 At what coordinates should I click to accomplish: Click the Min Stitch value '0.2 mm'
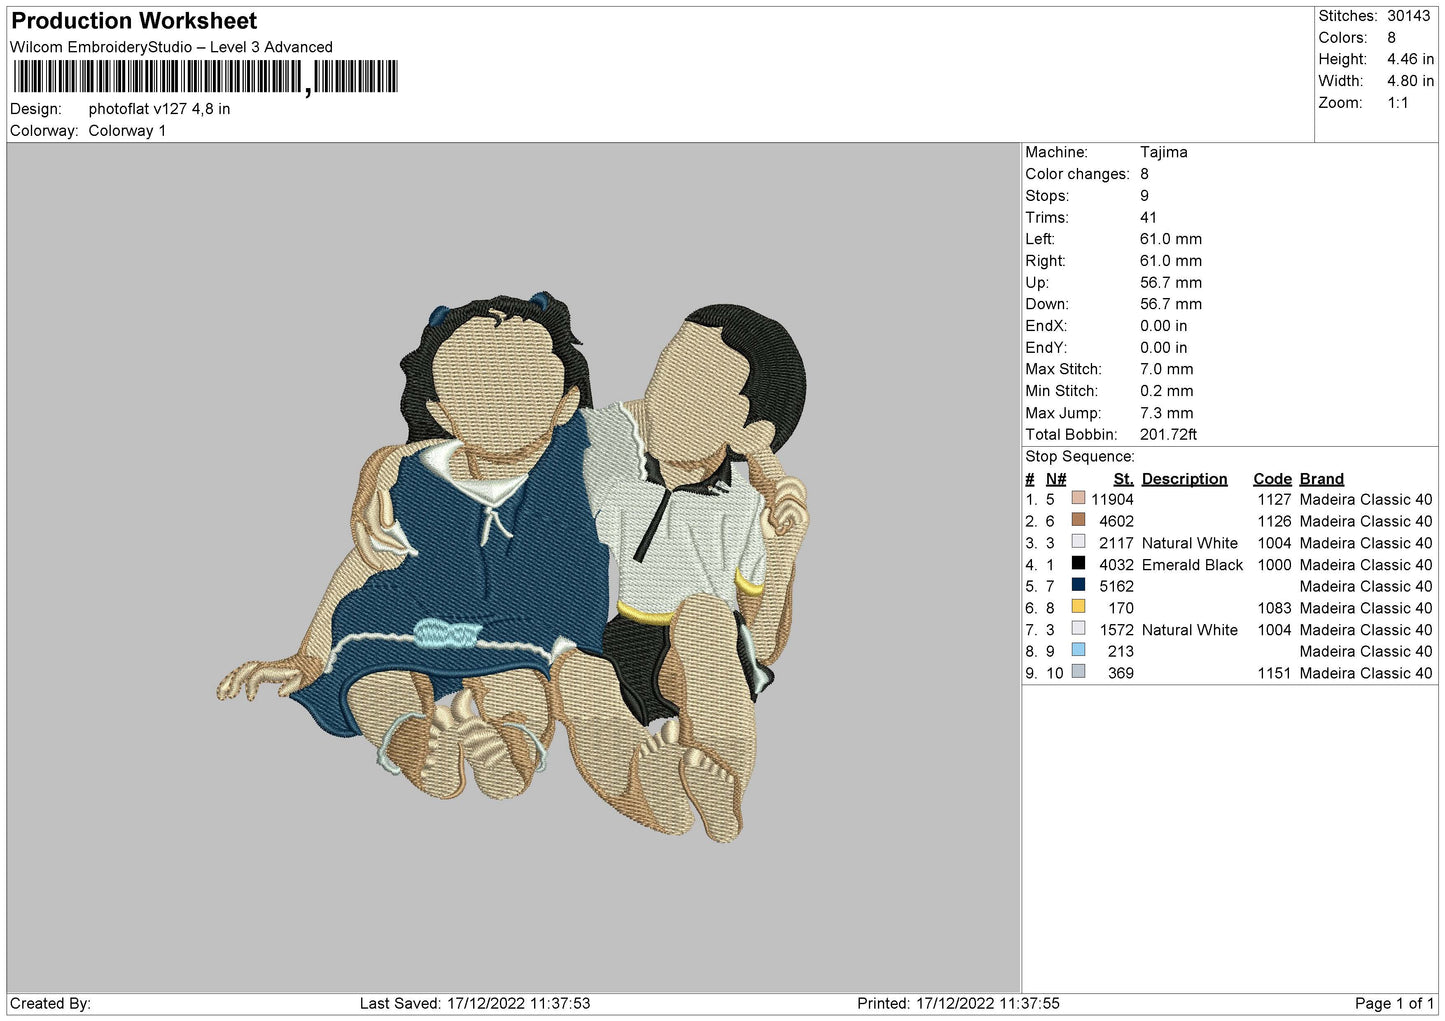coord(1167,391)
